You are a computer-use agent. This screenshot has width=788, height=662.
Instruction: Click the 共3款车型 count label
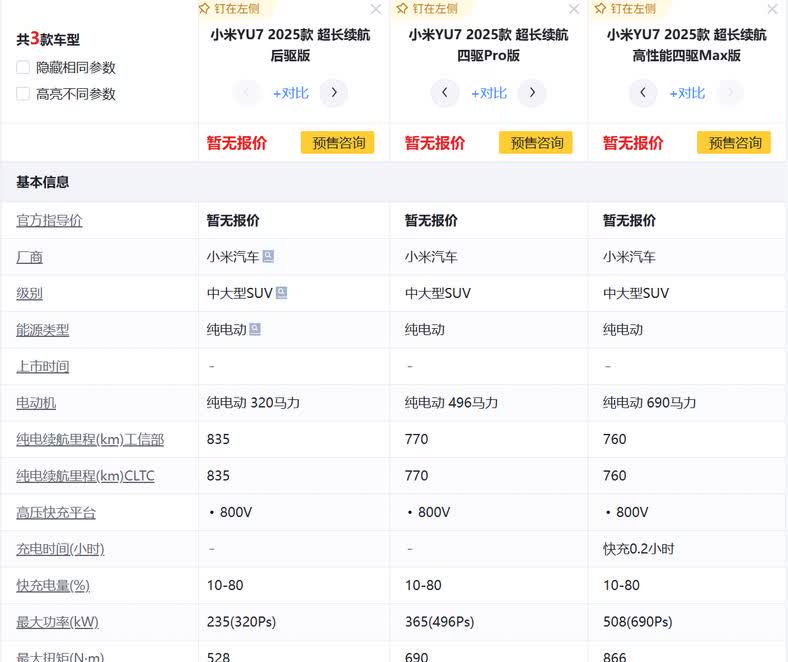(48, 39)
